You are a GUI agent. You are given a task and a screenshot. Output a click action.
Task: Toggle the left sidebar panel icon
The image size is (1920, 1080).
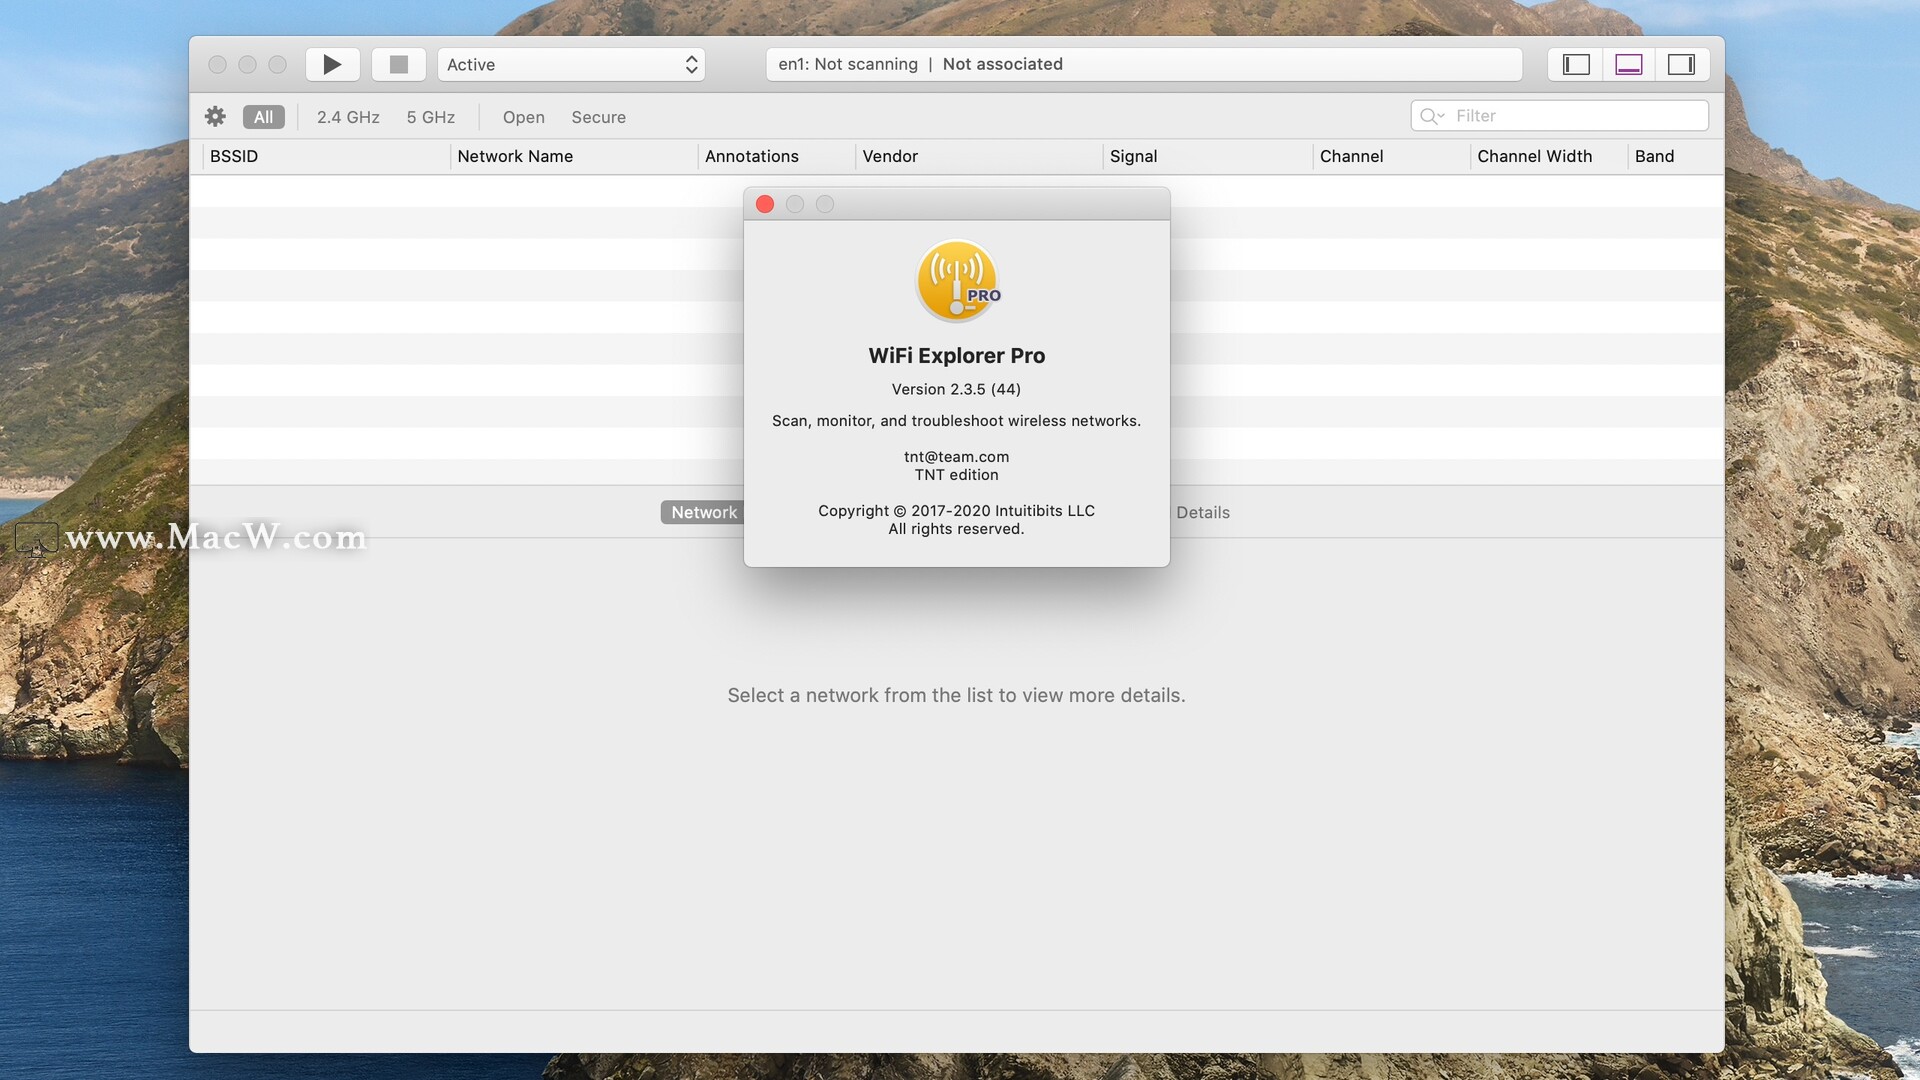pos(1576,65)
